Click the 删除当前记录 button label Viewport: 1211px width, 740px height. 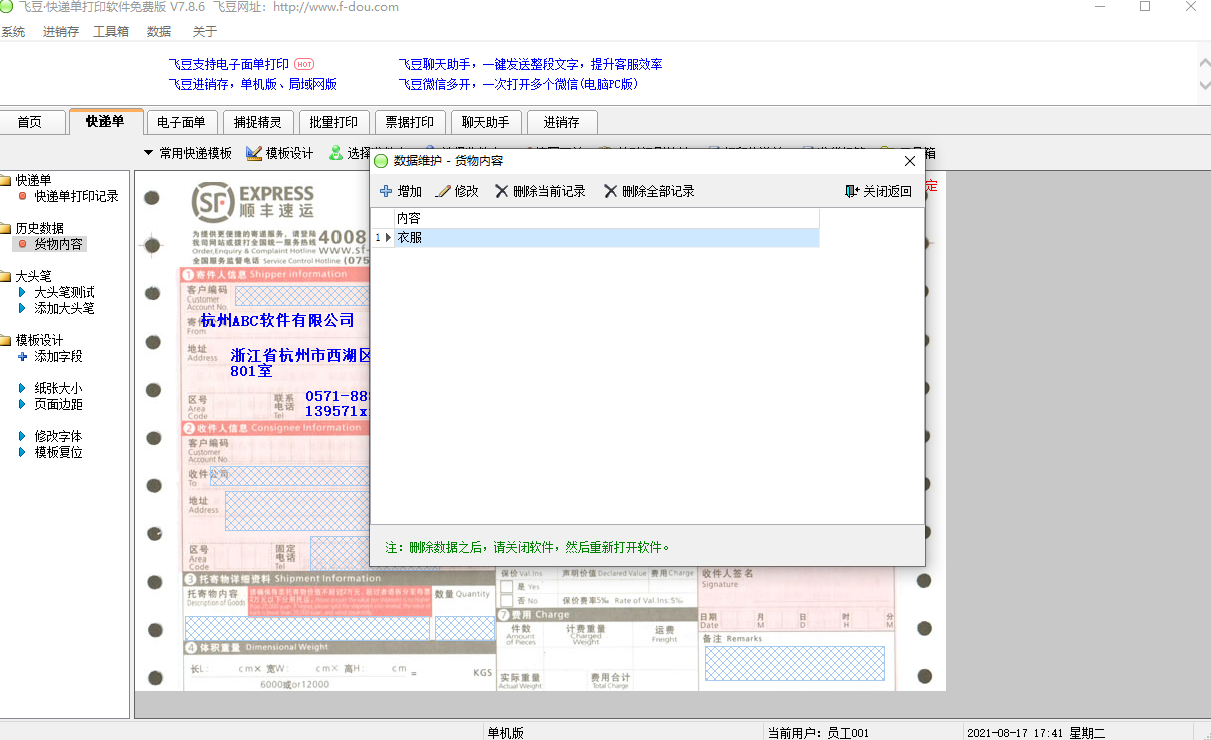(549, 191)
